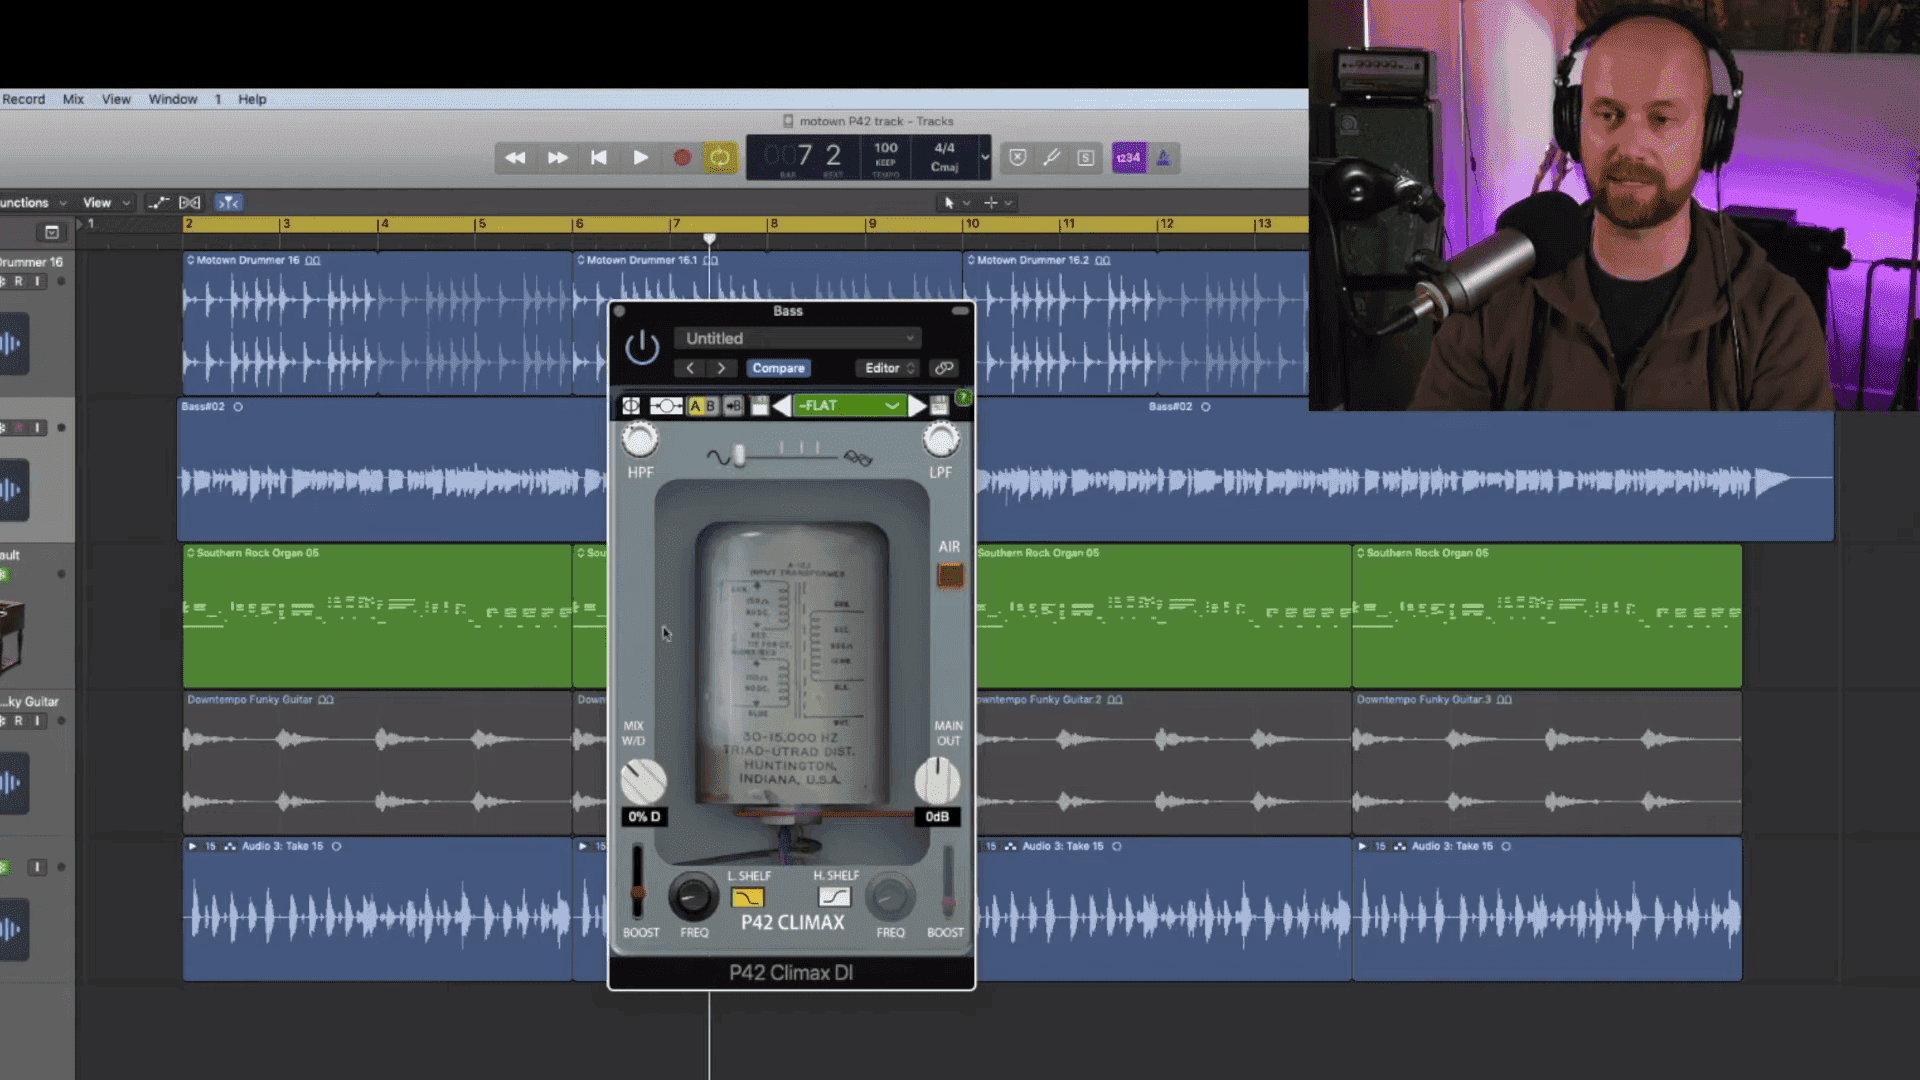Open the Help menu

(252, 99)
